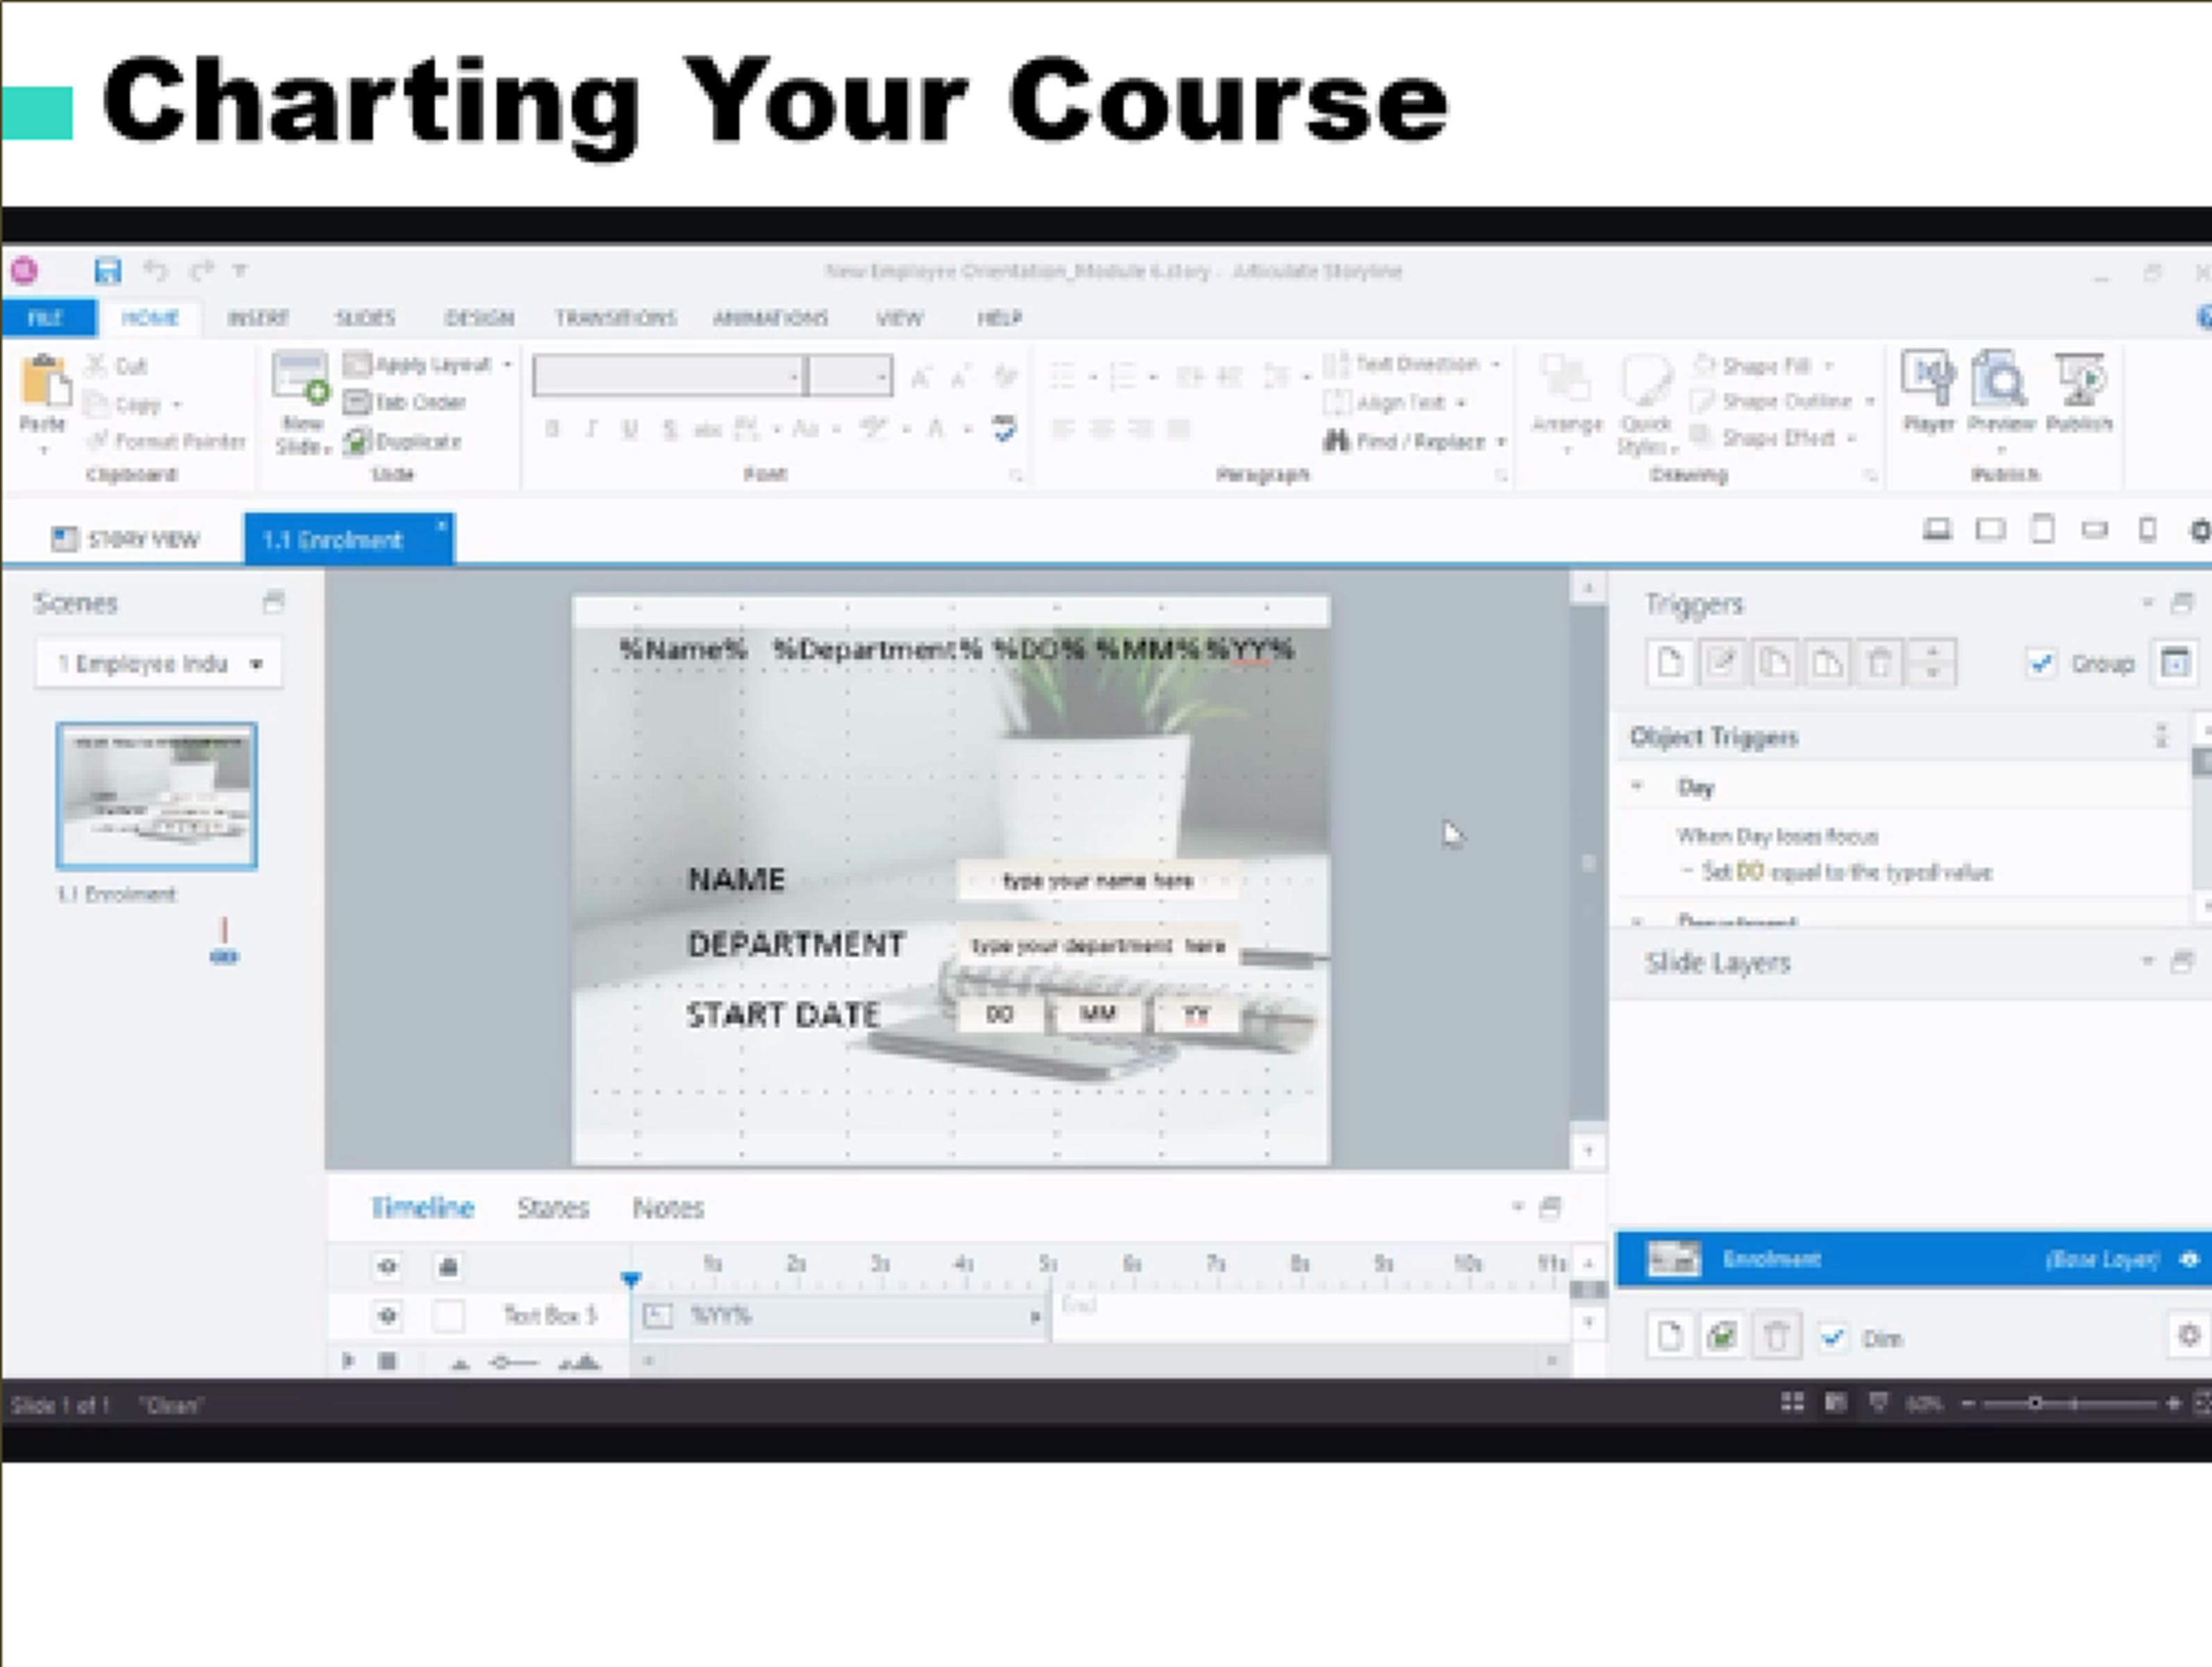Select the desktop view device icon
This screenshot has width=2212, height=1667.
tap(1937, 529)
